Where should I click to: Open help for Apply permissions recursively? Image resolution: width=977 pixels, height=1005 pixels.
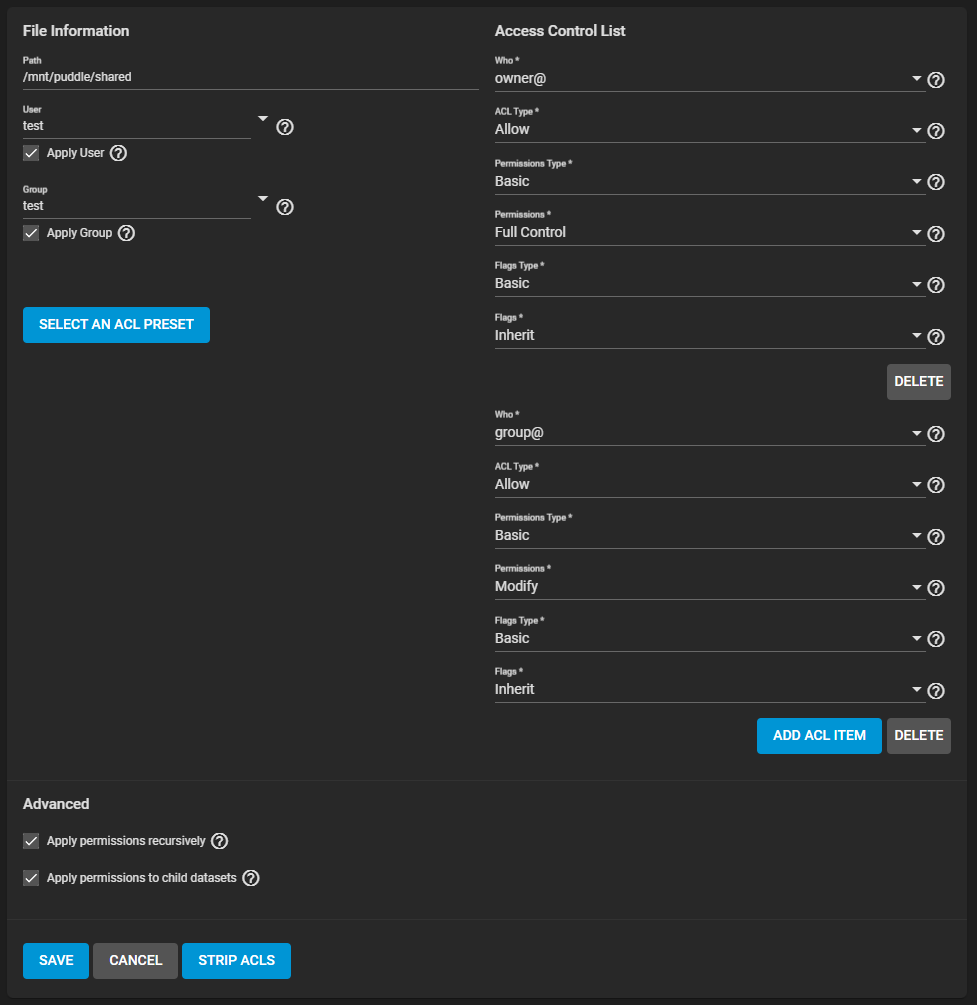tap(219, 841)
